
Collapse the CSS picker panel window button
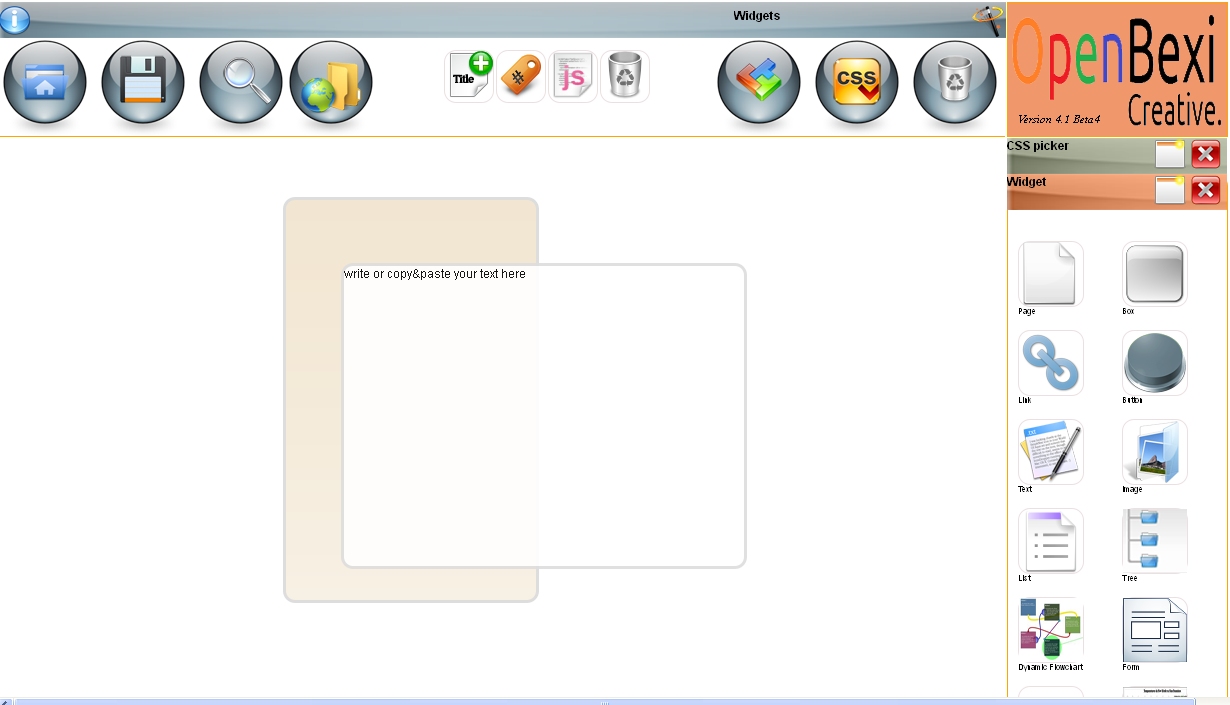point(1170,154)
